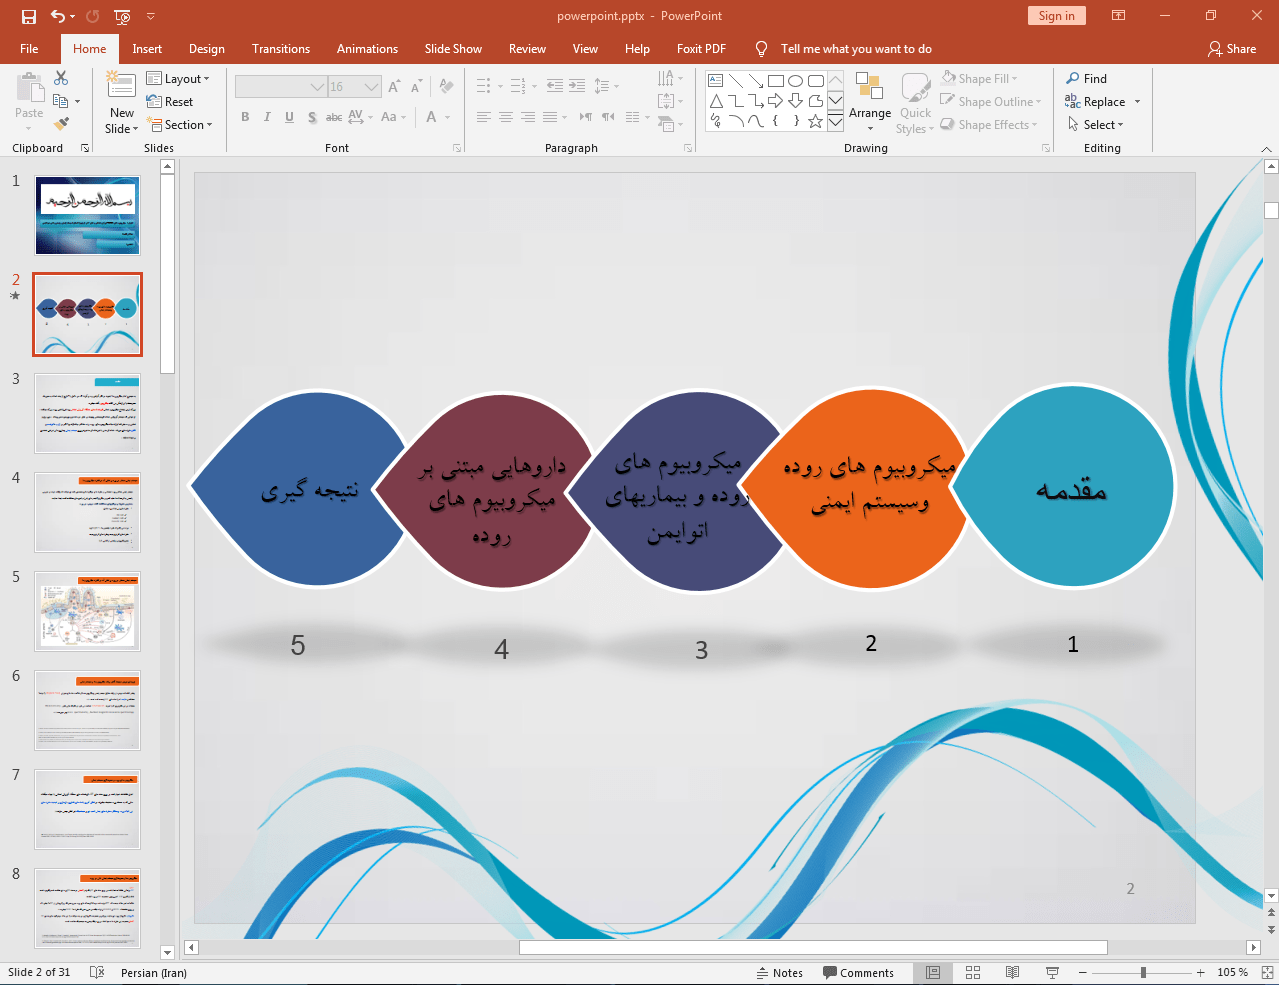Click the Find magnifier icon
Screen dimensions: 1279x985
(x=1073, y=78)
